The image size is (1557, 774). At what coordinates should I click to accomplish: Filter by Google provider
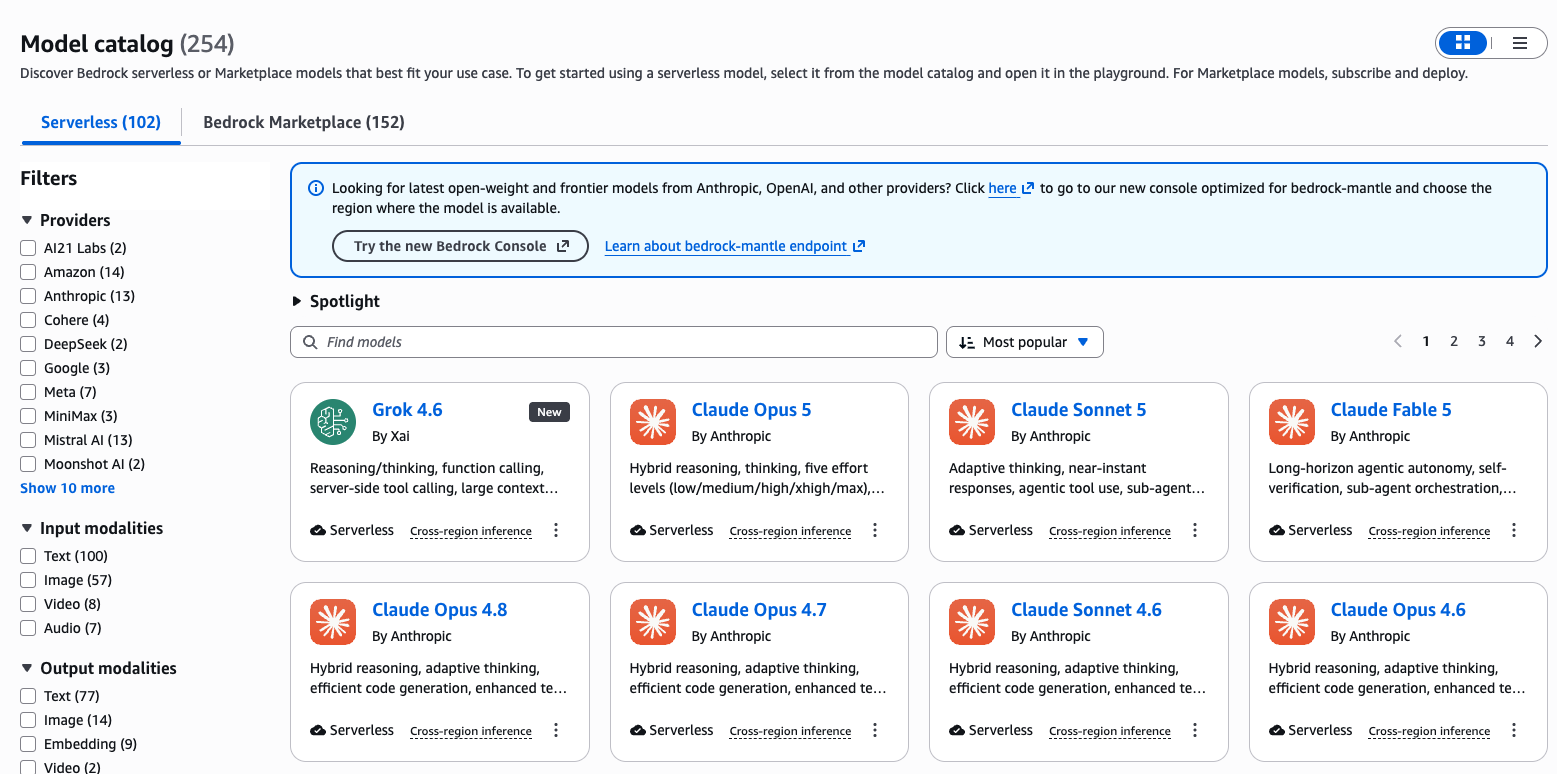click(x=28, y=368)
